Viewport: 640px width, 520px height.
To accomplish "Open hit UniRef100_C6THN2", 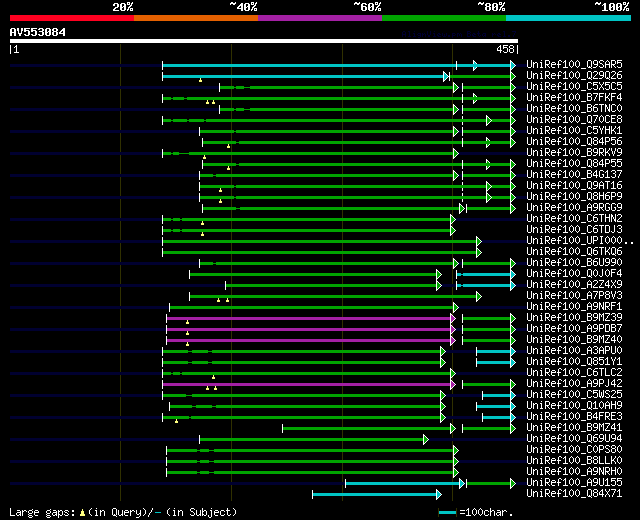I will 574,219.
